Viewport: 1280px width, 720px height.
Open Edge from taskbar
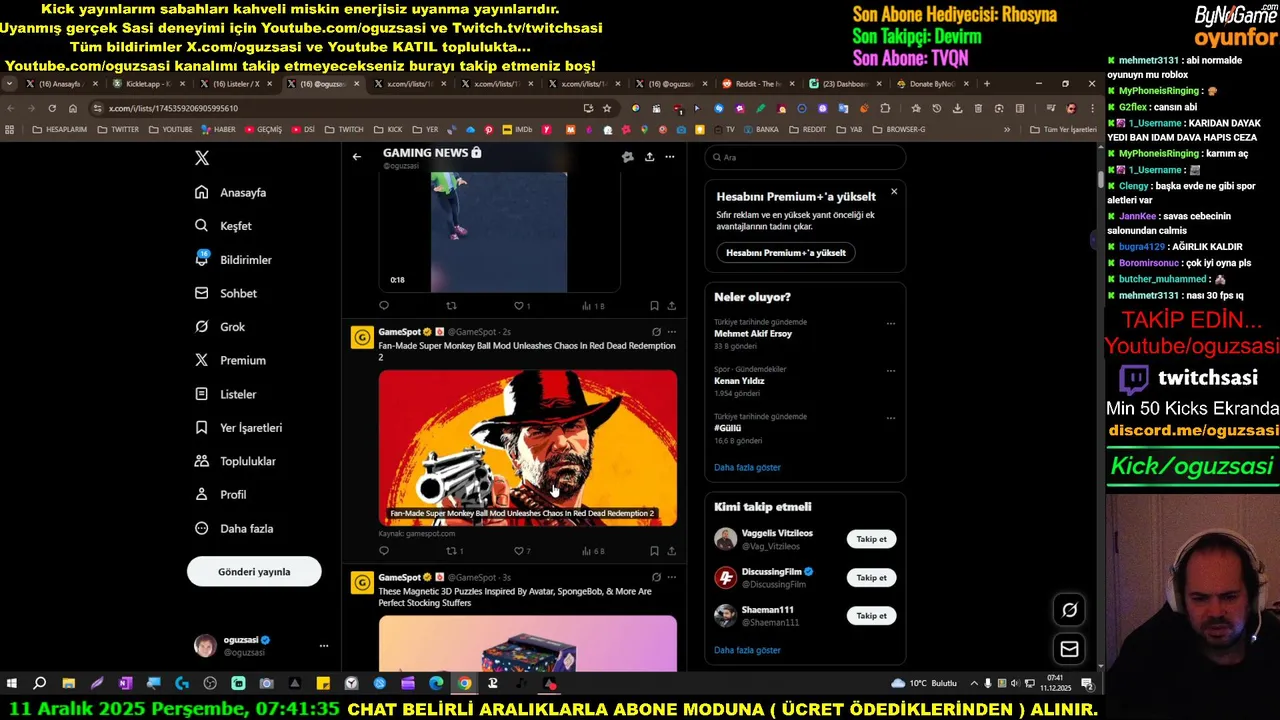(436, 684)
